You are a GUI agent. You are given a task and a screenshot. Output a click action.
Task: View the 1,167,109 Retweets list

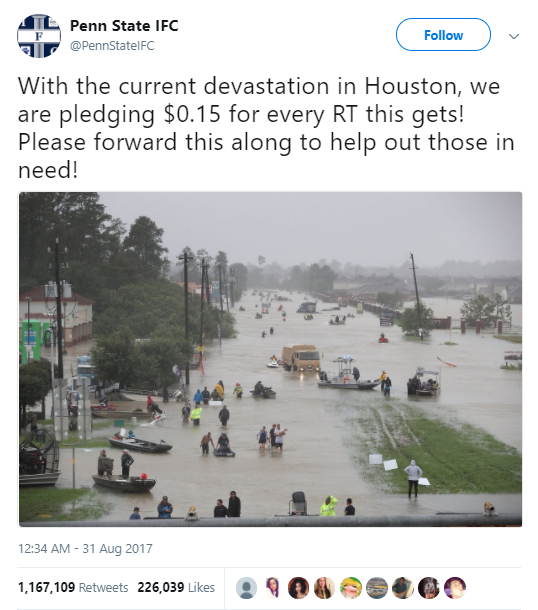[x=73, y=587]
